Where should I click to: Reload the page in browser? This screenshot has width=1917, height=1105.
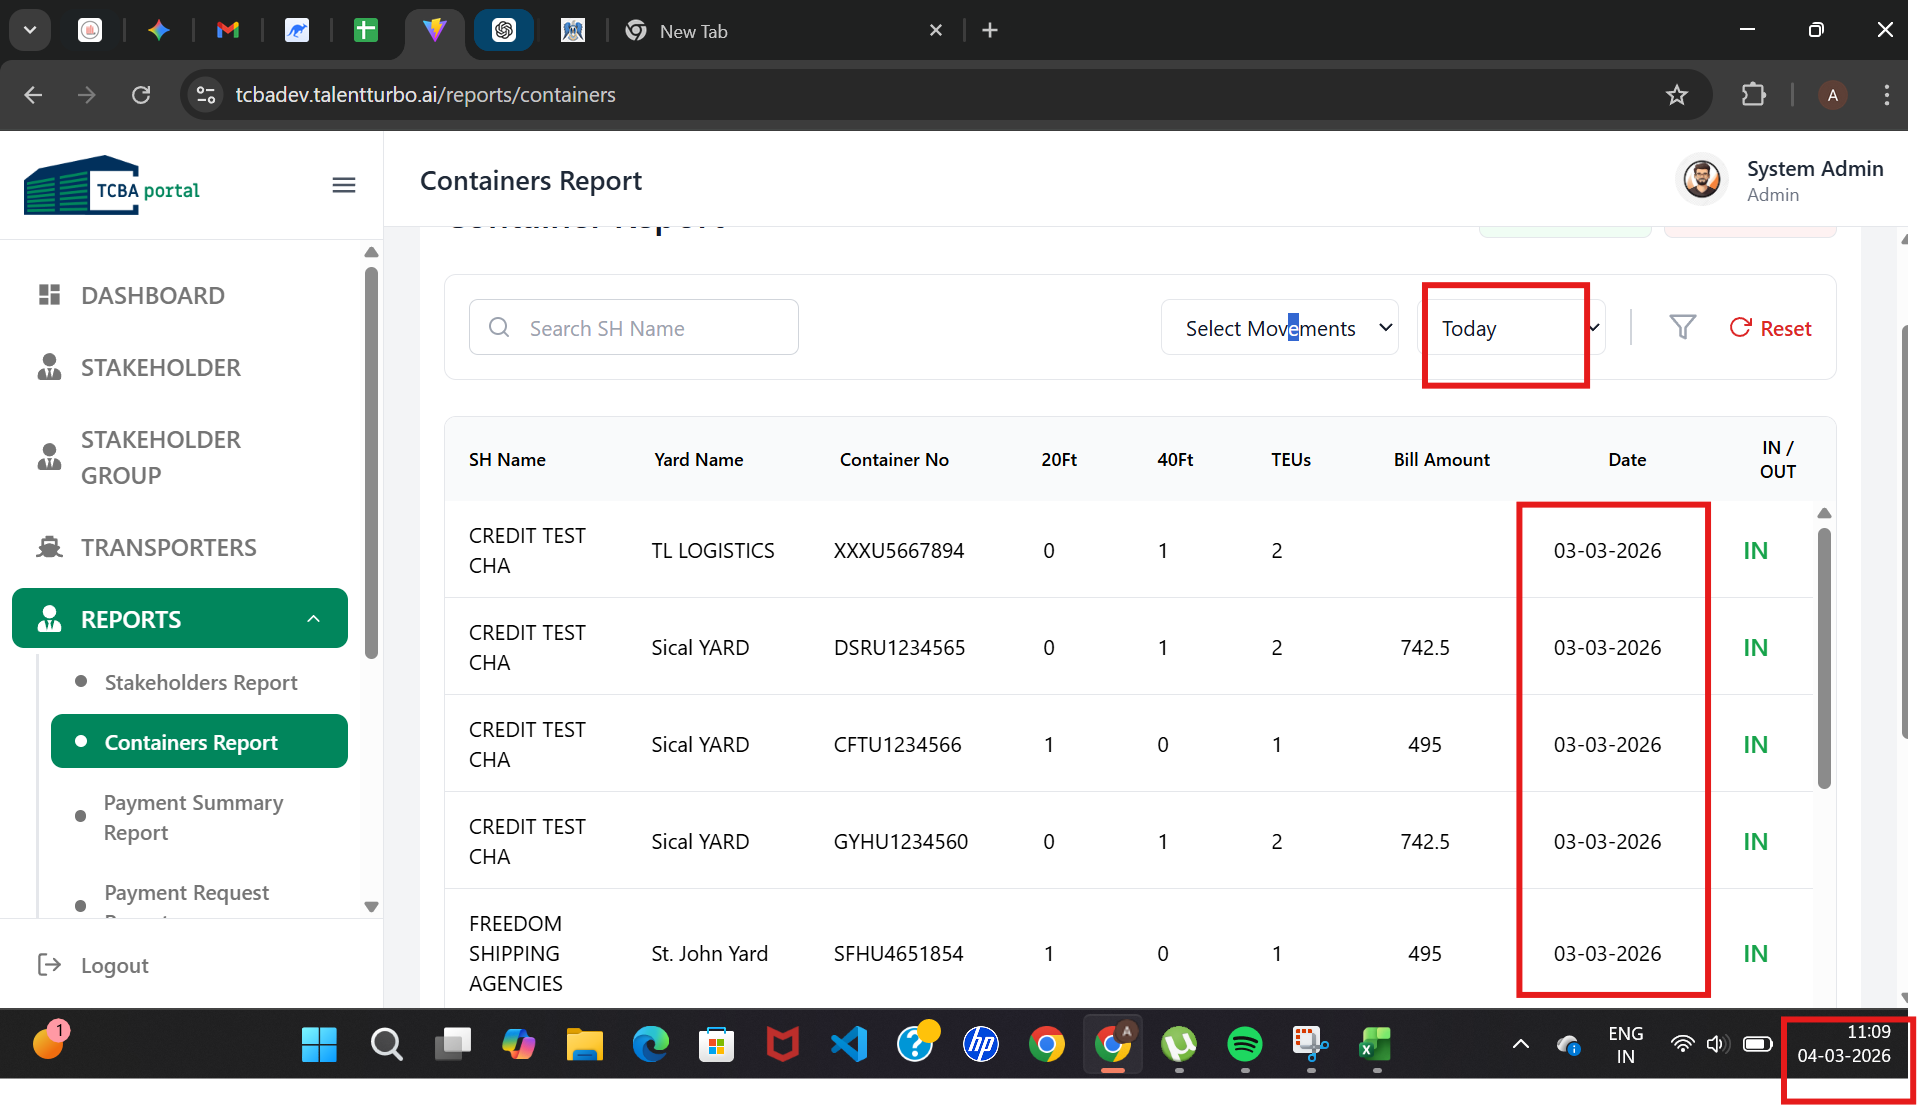141,95
